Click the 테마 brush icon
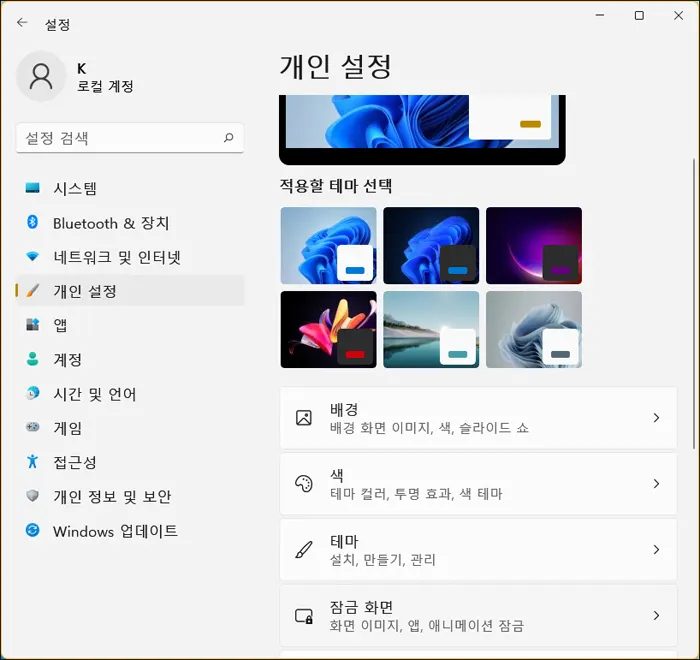 point(304,550)
